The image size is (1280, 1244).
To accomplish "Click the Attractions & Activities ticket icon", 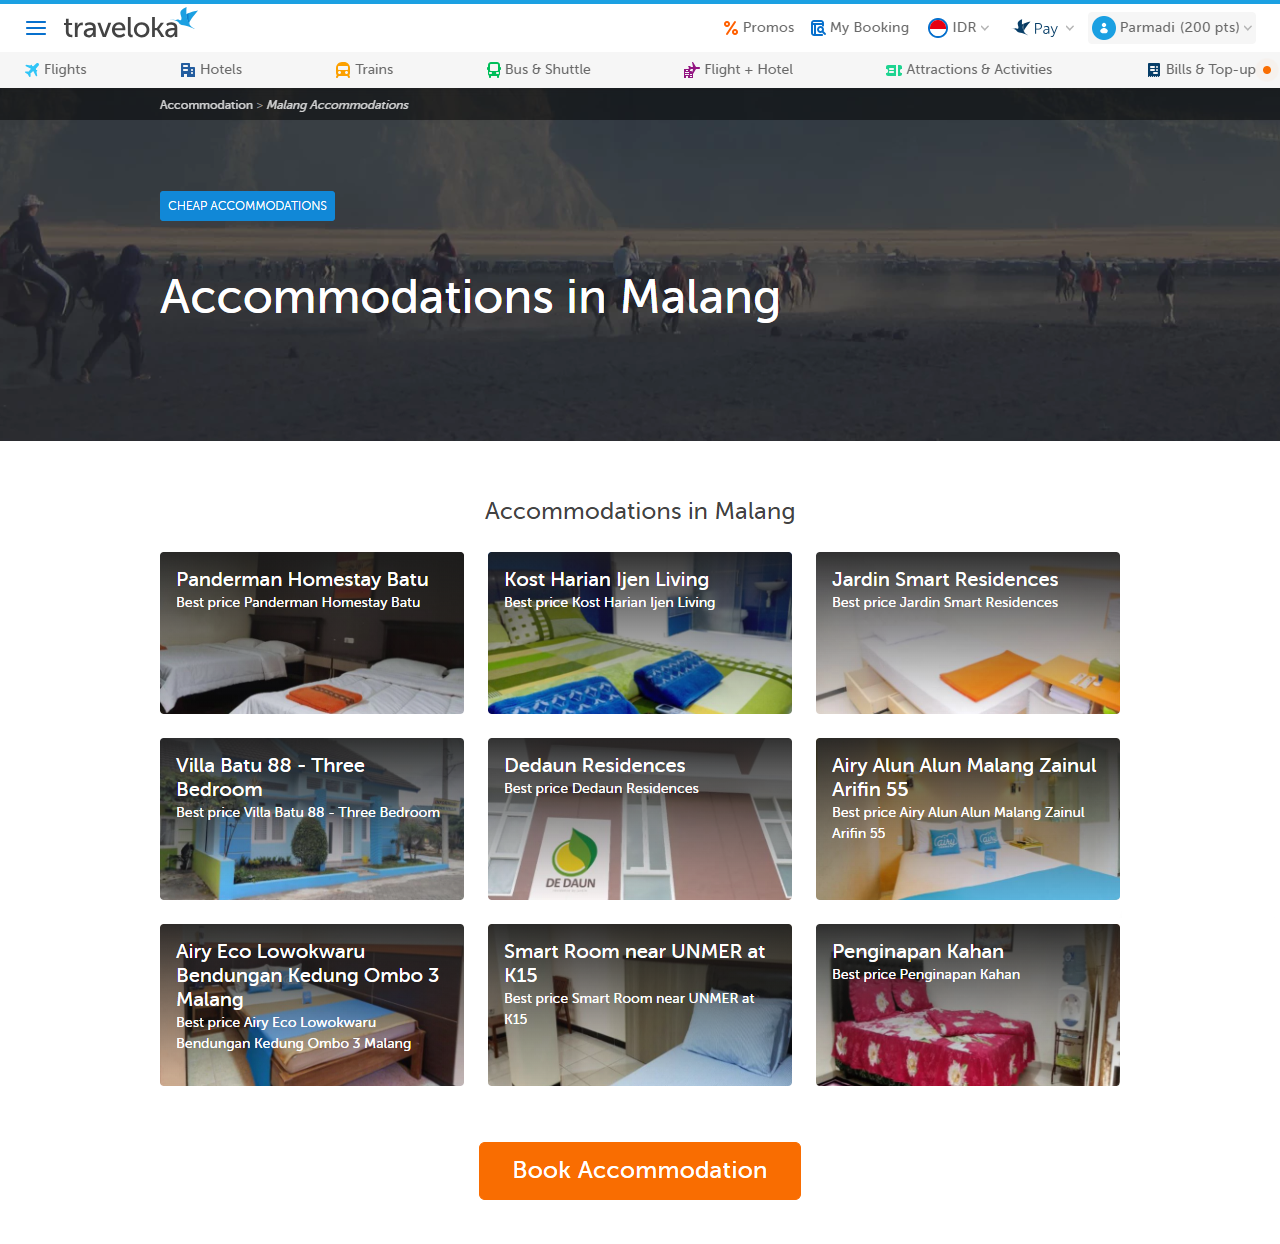I will 894,70.
